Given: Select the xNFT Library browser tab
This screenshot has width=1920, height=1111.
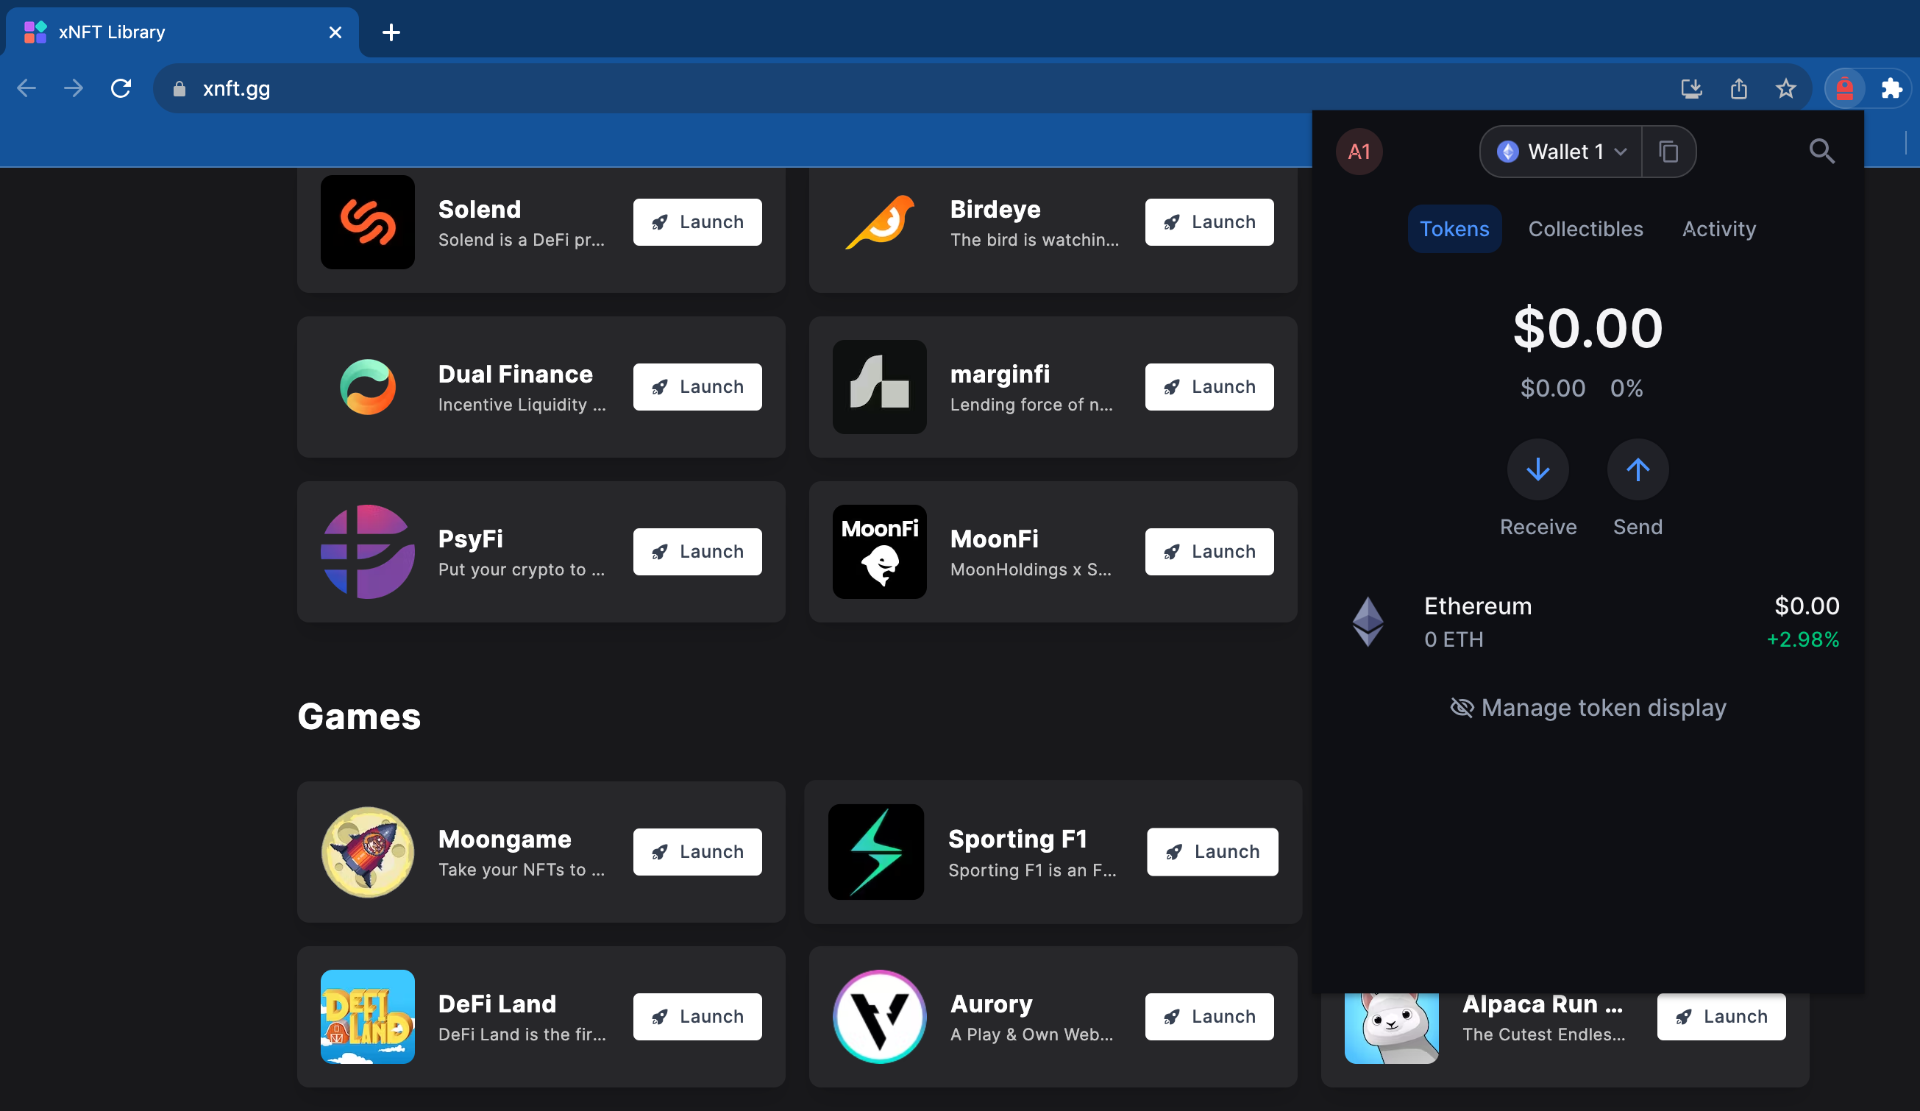Looking at the screenshot, I should (180, 32).
